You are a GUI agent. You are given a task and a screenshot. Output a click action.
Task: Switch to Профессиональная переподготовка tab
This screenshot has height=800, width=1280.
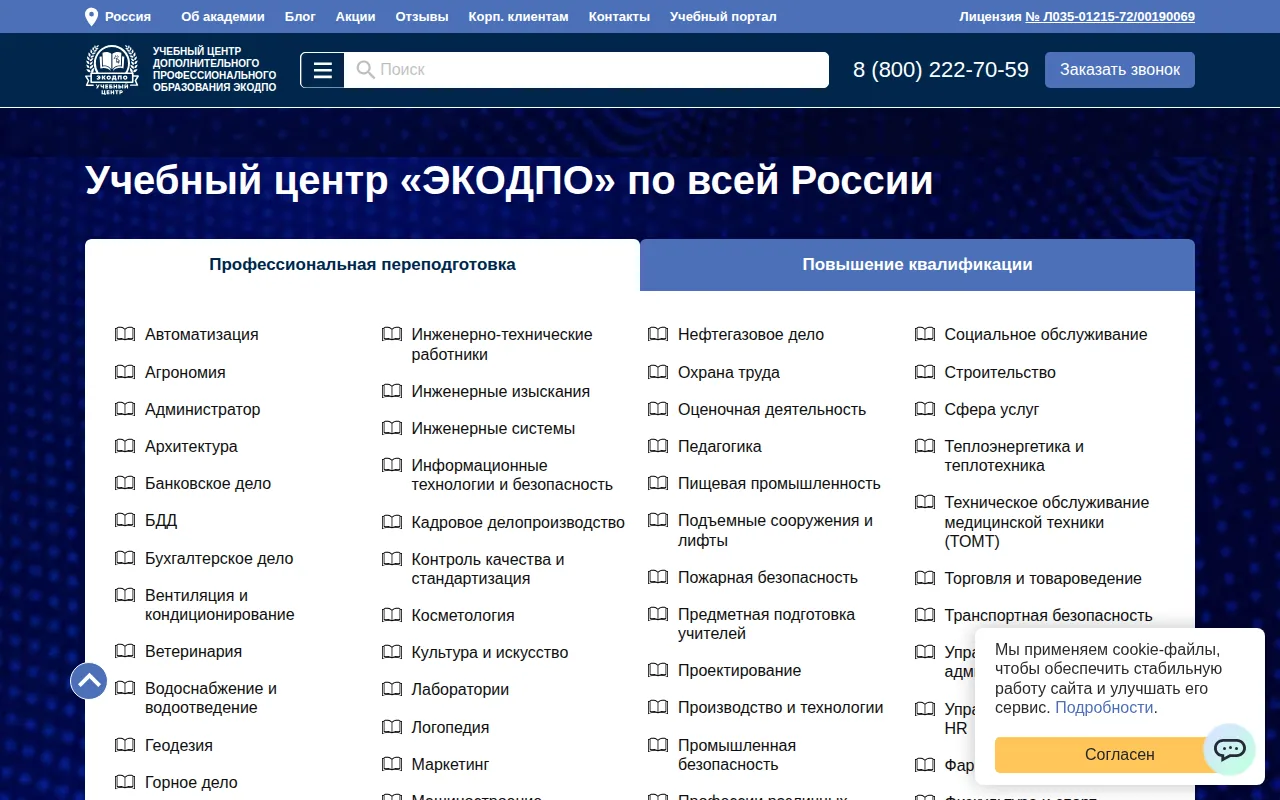(x=362, y=265)
